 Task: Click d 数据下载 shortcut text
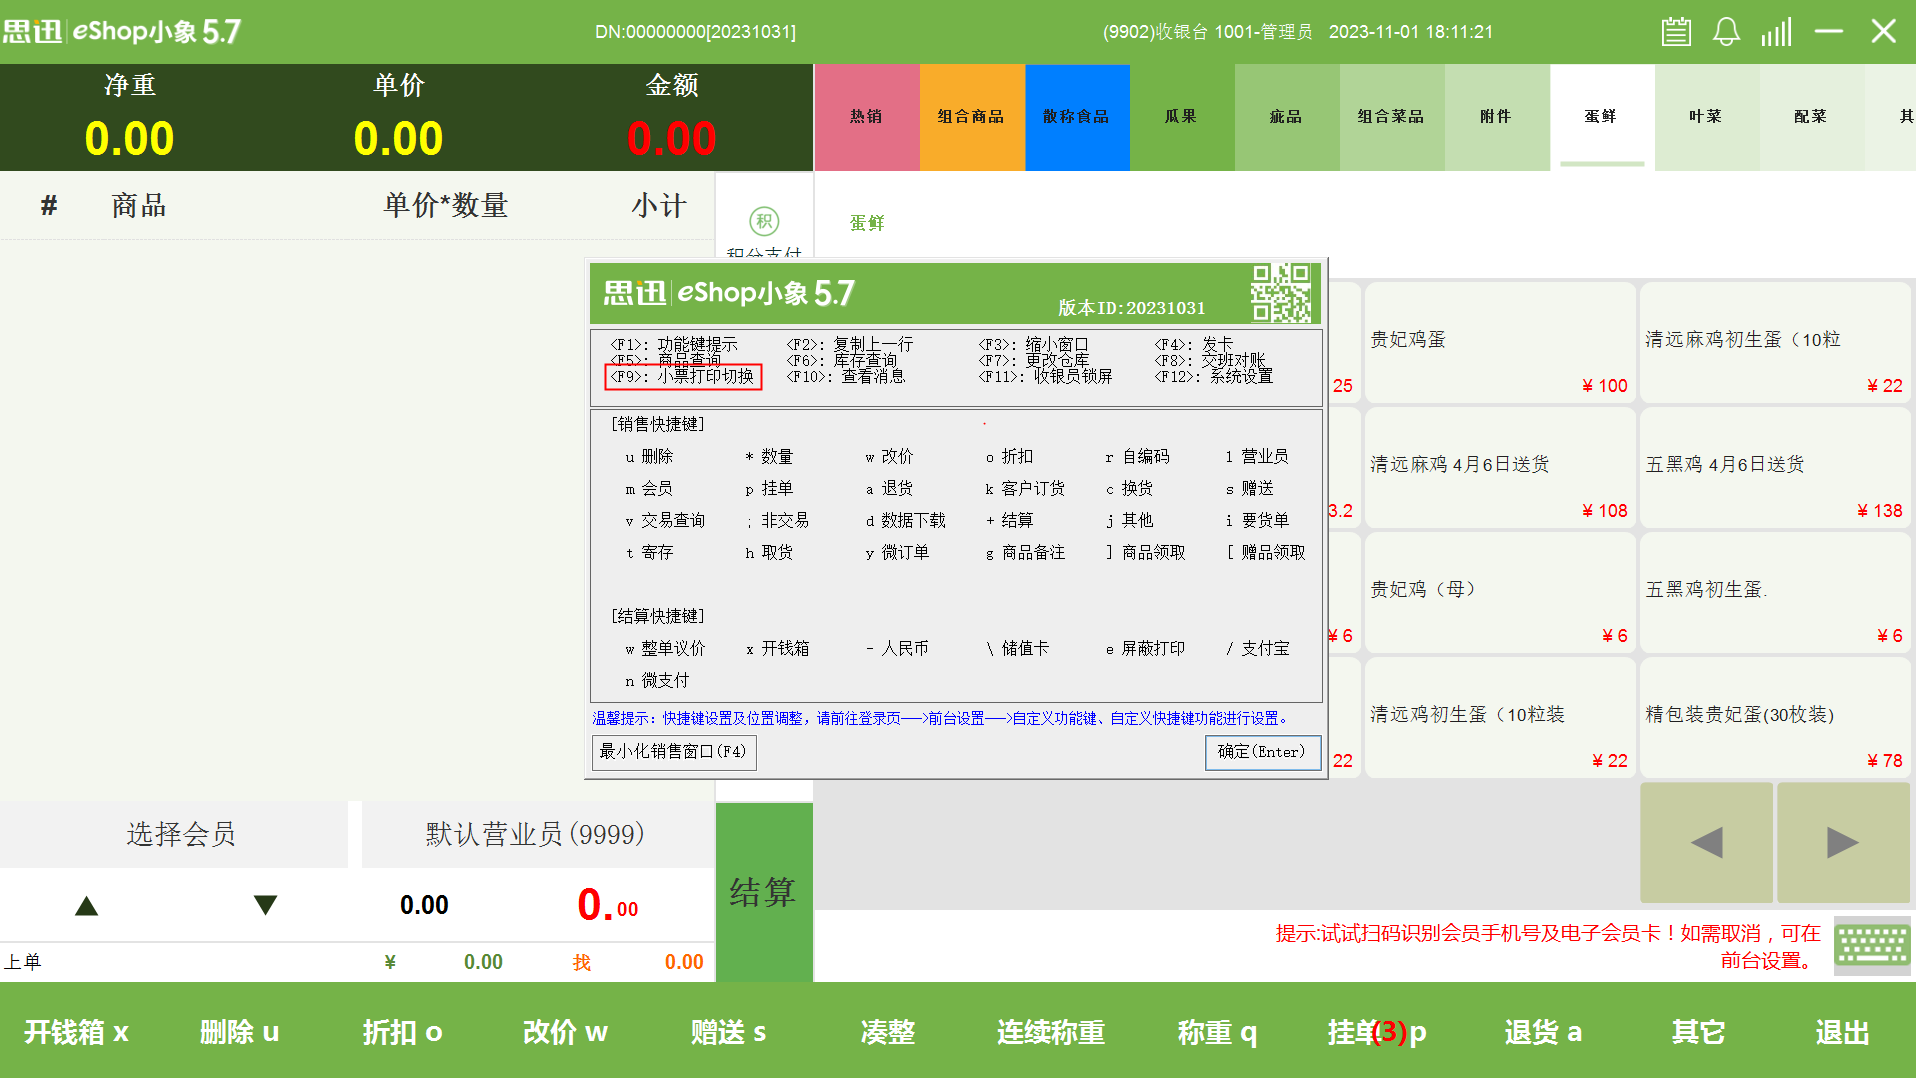905,521
